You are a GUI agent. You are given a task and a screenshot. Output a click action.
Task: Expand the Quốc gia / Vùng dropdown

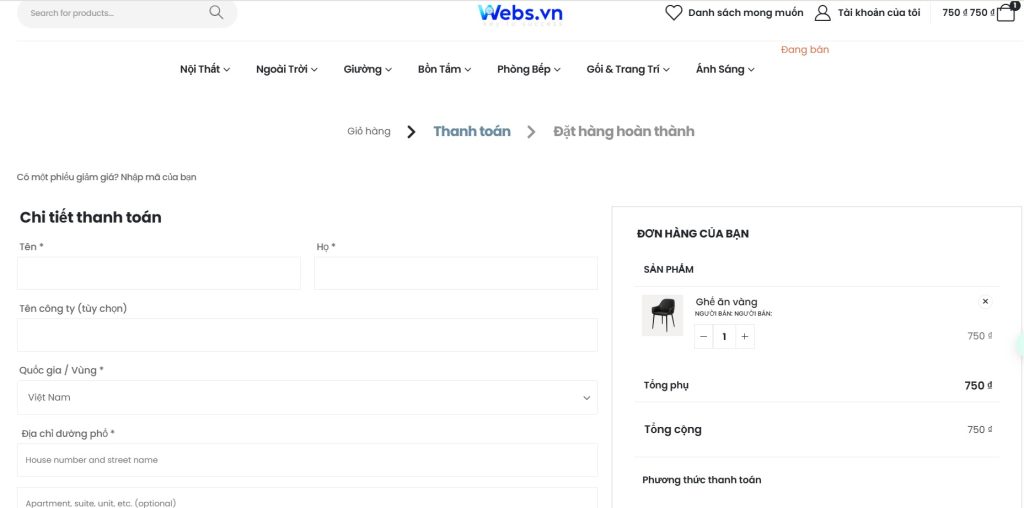[307, 397]
